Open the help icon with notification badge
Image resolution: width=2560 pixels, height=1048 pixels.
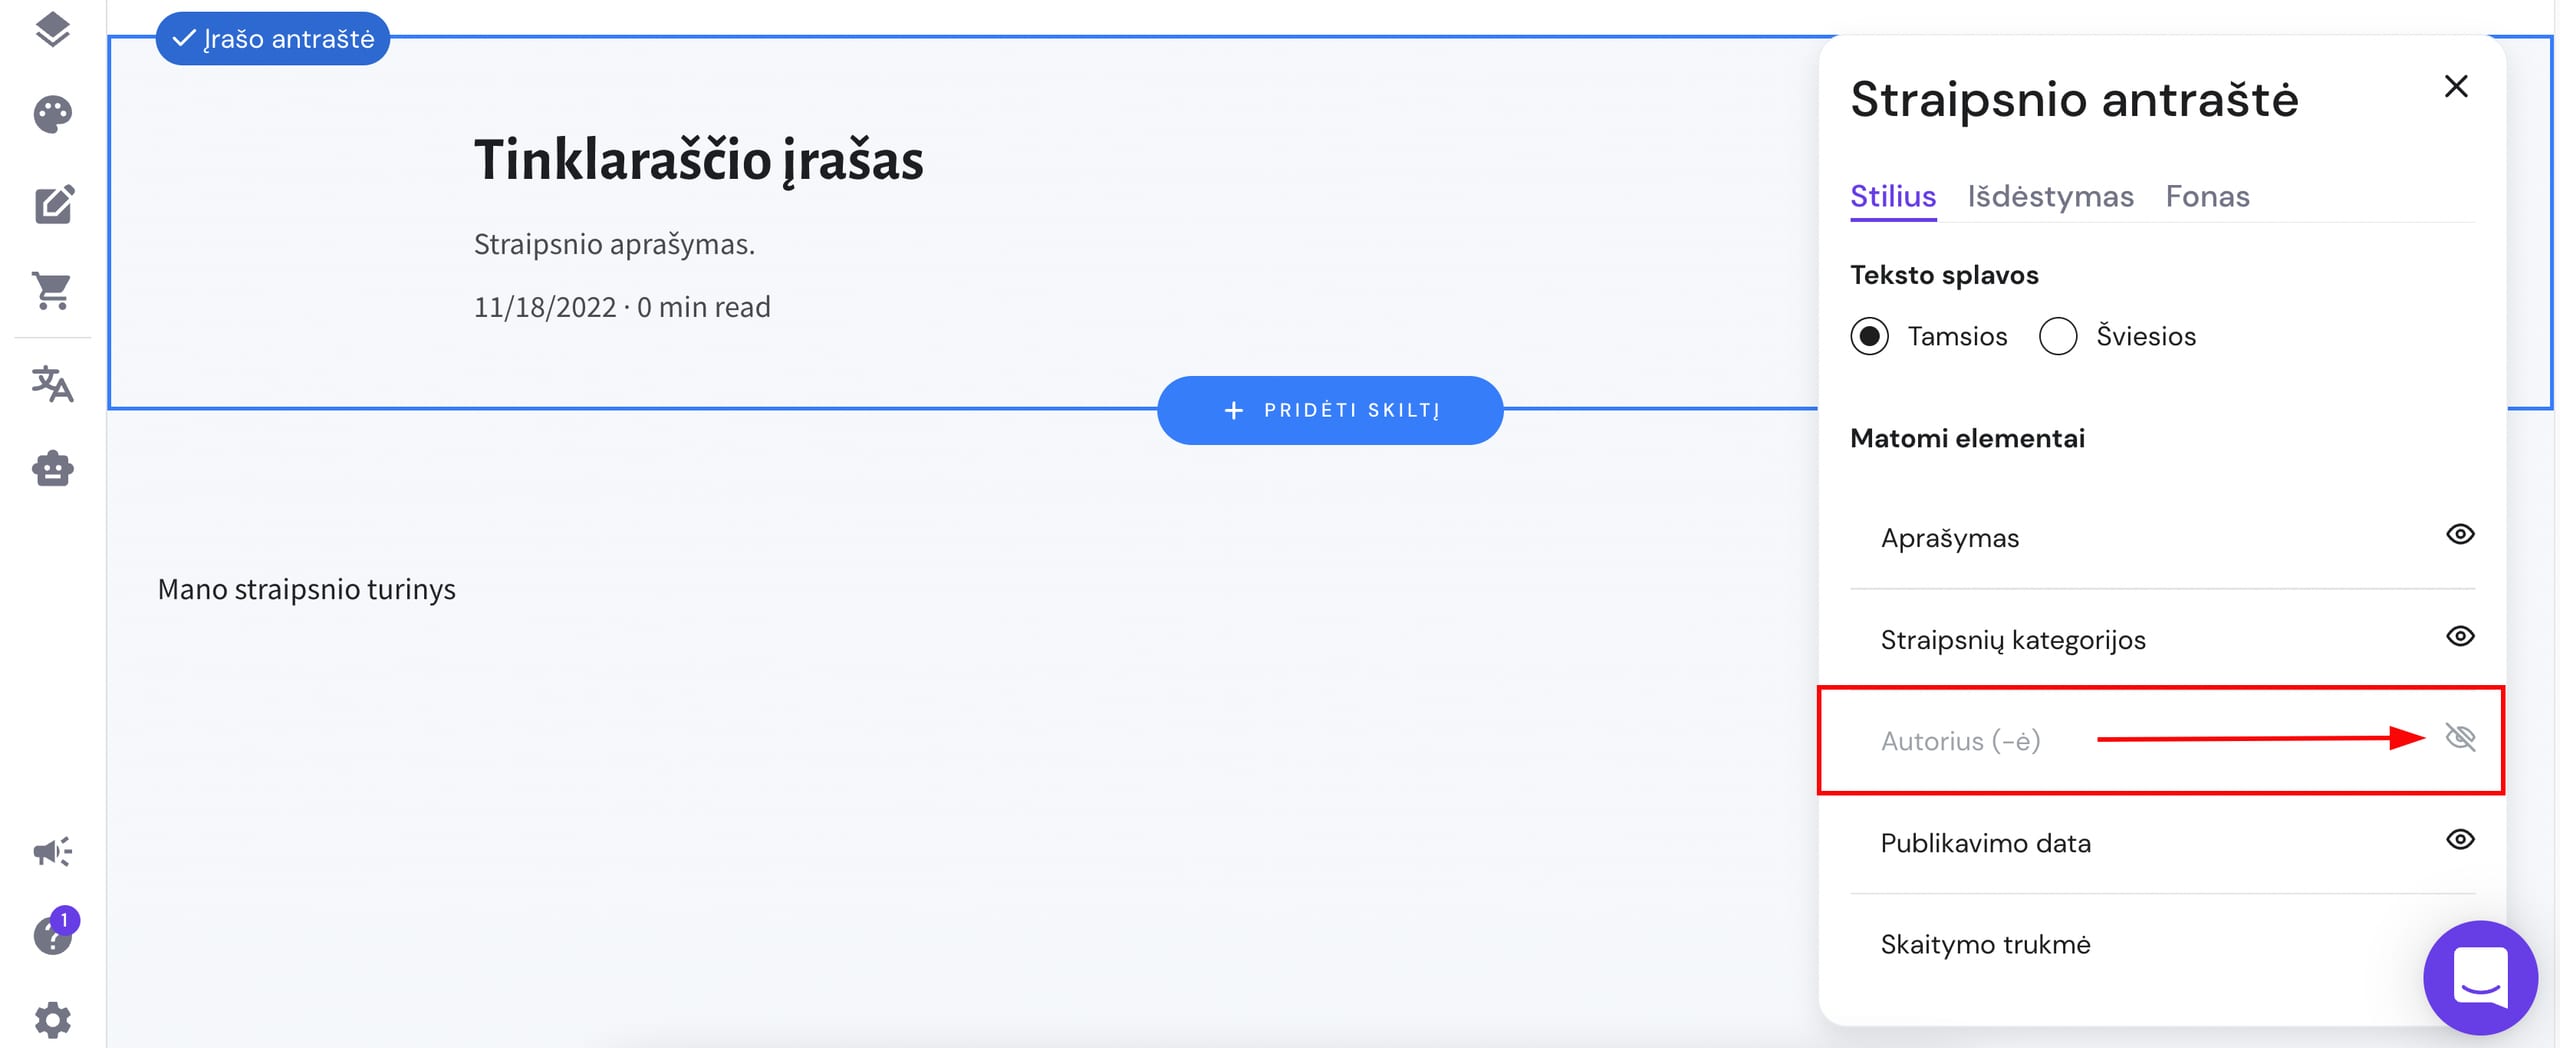coord(52,936)
